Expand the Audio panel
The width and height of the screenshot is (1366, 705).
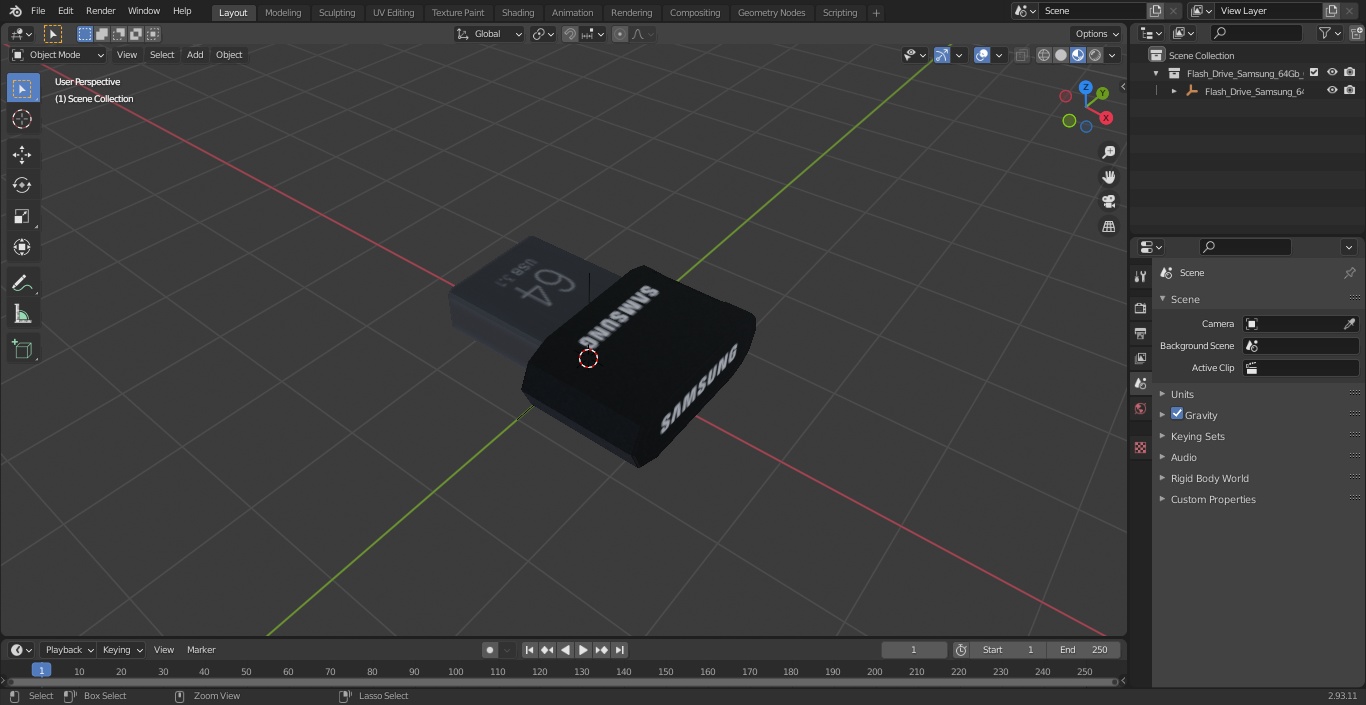coord(1183,457)
